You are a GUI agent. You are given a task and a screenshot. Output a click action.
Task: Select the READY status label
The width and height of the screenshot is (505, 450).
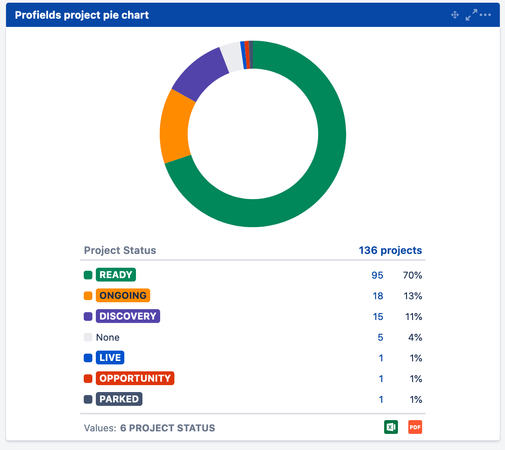(116, 275)
